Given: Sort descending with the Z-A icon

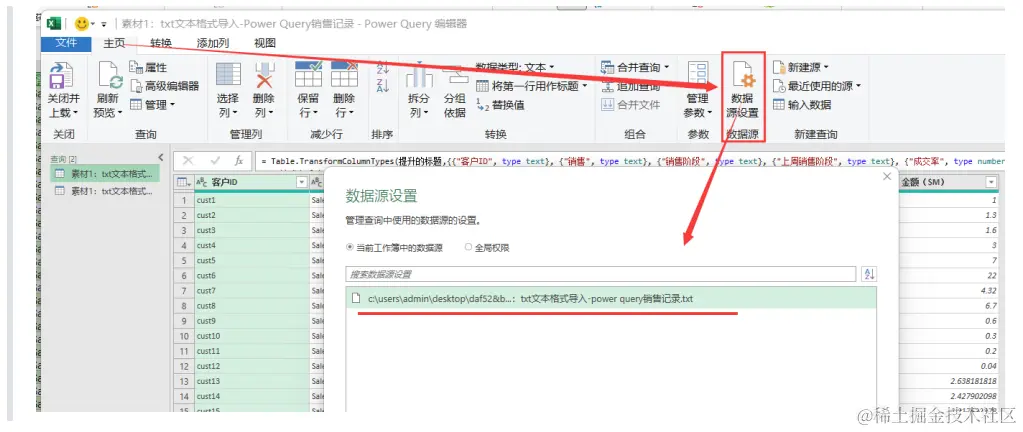Looking at the screenshot, I should click(382, 85).
